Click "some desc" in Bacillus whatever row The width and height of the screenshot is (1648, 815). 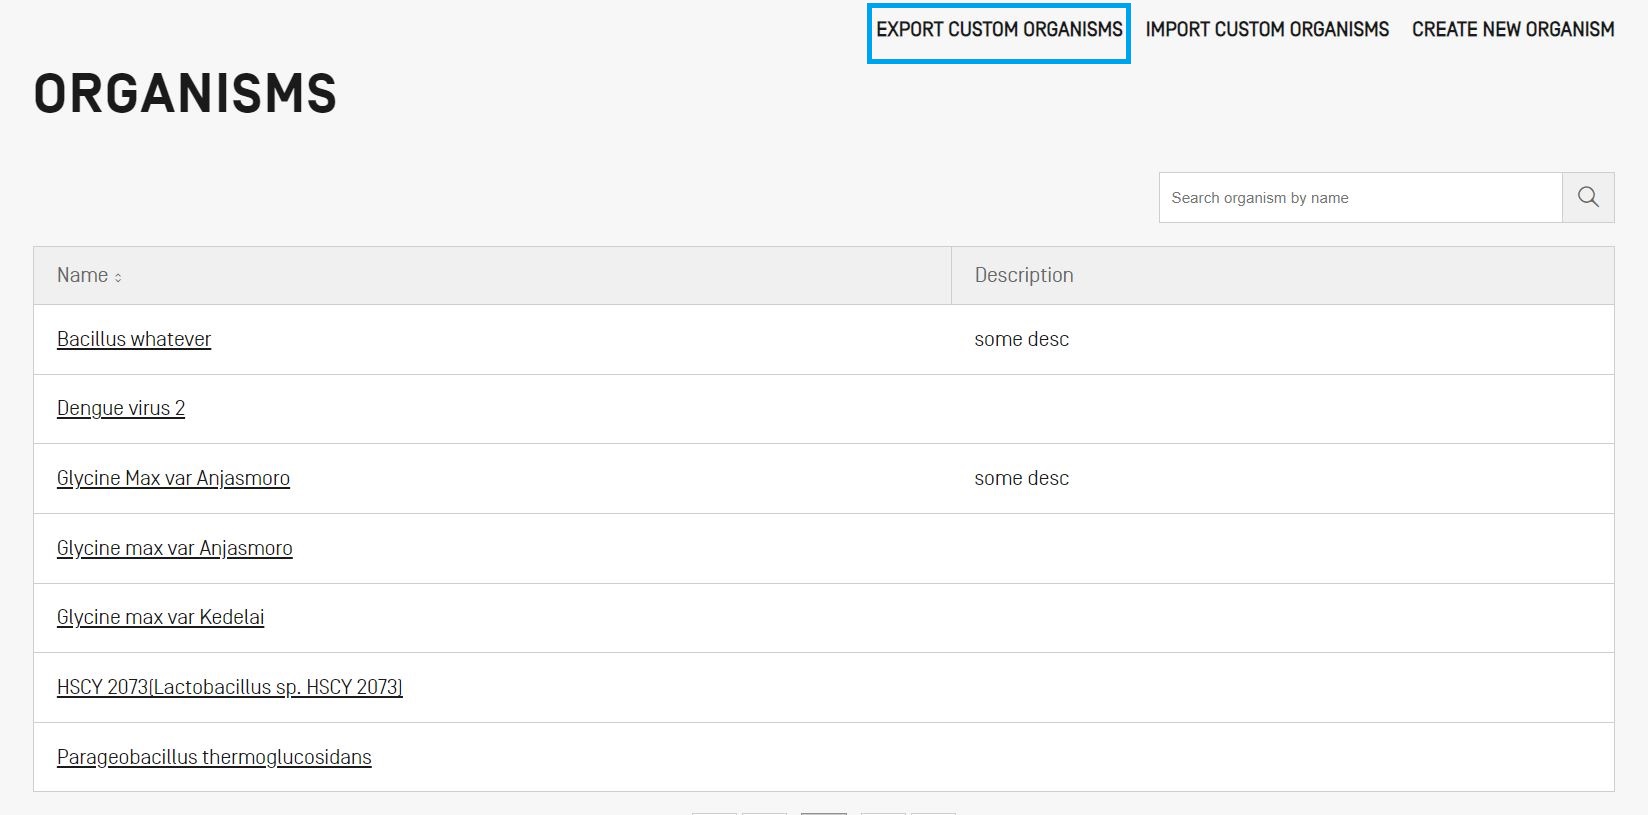click(x=1021, y=339)
